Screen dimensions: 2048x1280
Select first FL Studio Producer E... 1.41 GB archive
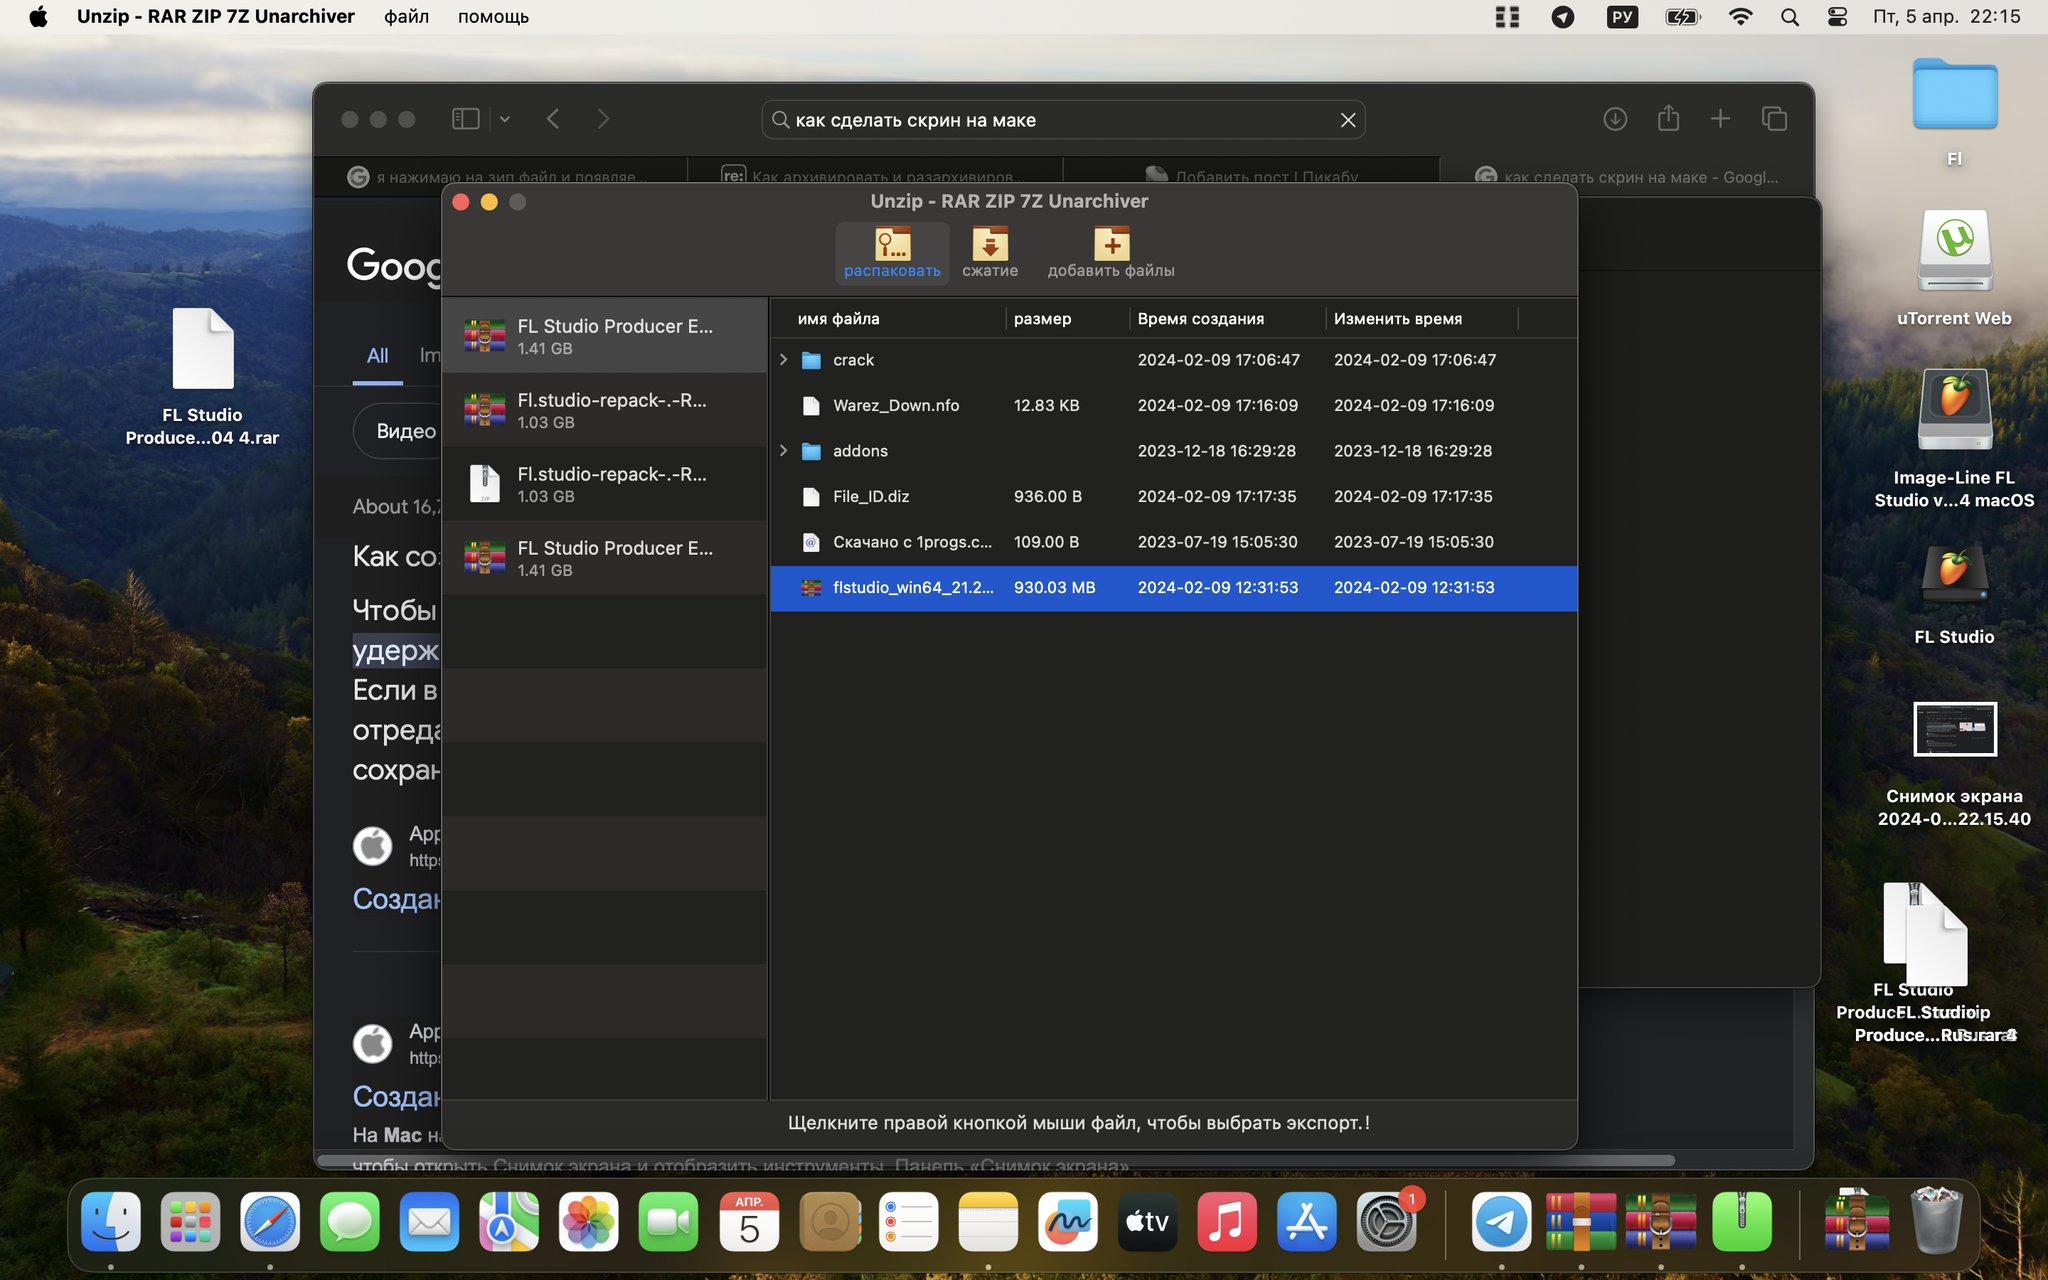[604, 336]
